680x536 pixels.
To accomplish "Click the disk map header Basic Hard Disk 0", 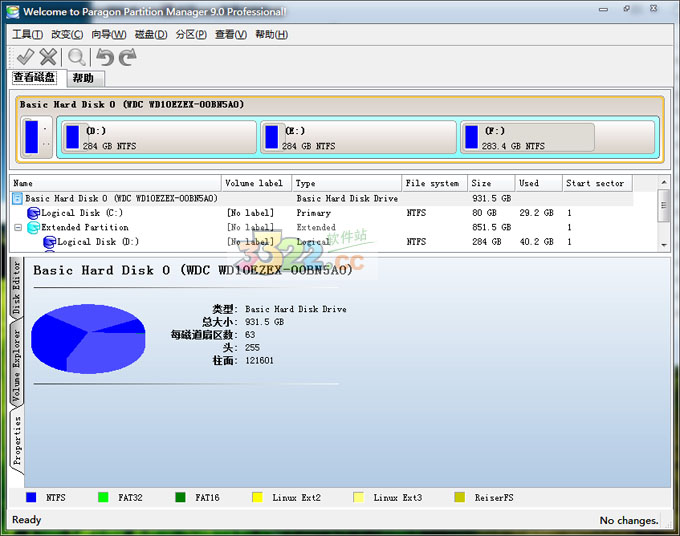I will (132, 105).
